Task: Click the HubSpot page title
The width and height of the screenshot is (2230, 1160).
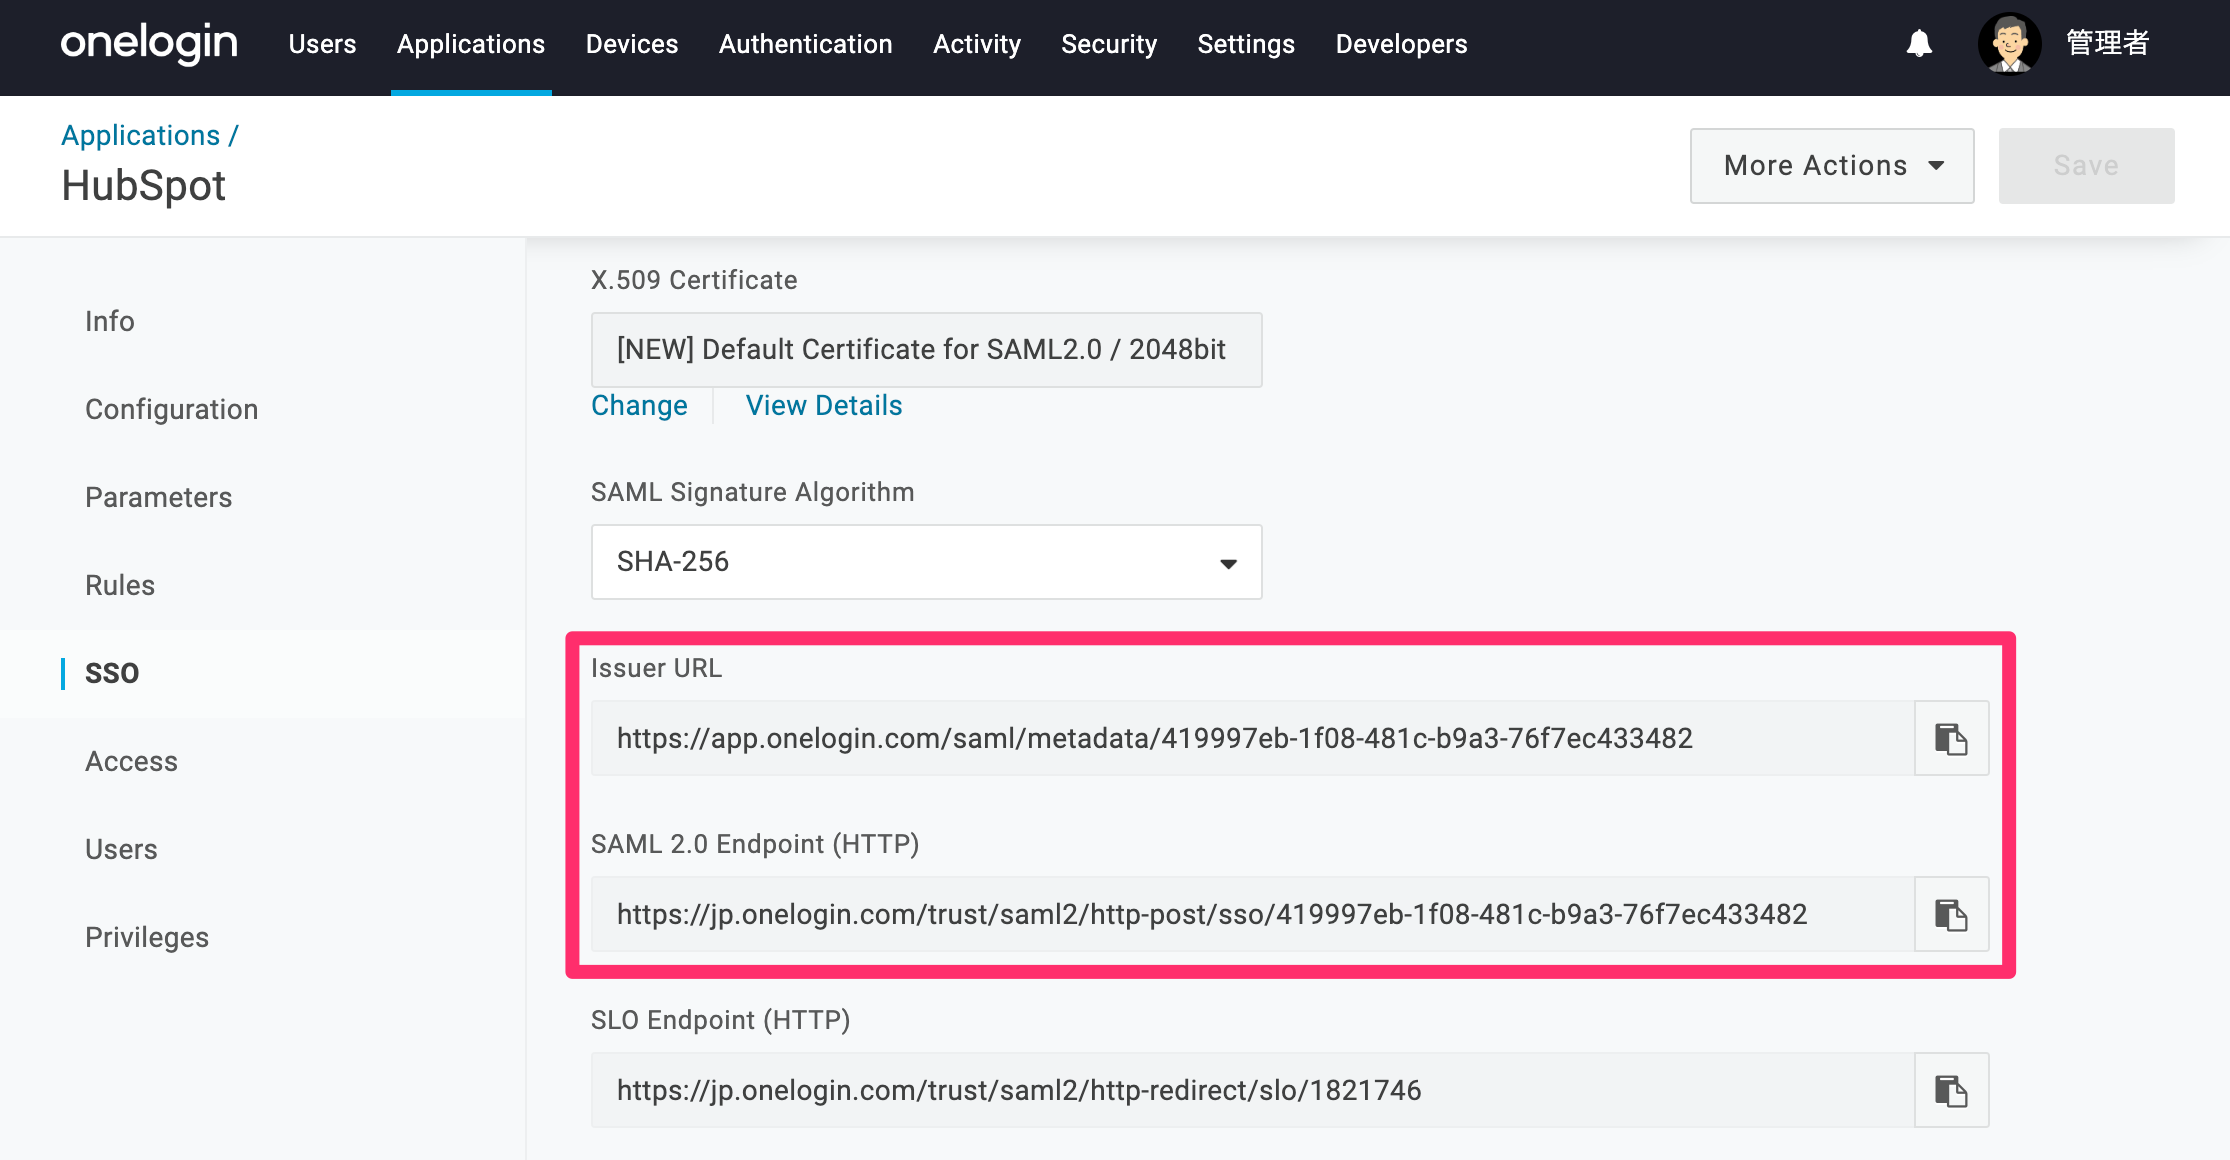Action: (144, 186)
